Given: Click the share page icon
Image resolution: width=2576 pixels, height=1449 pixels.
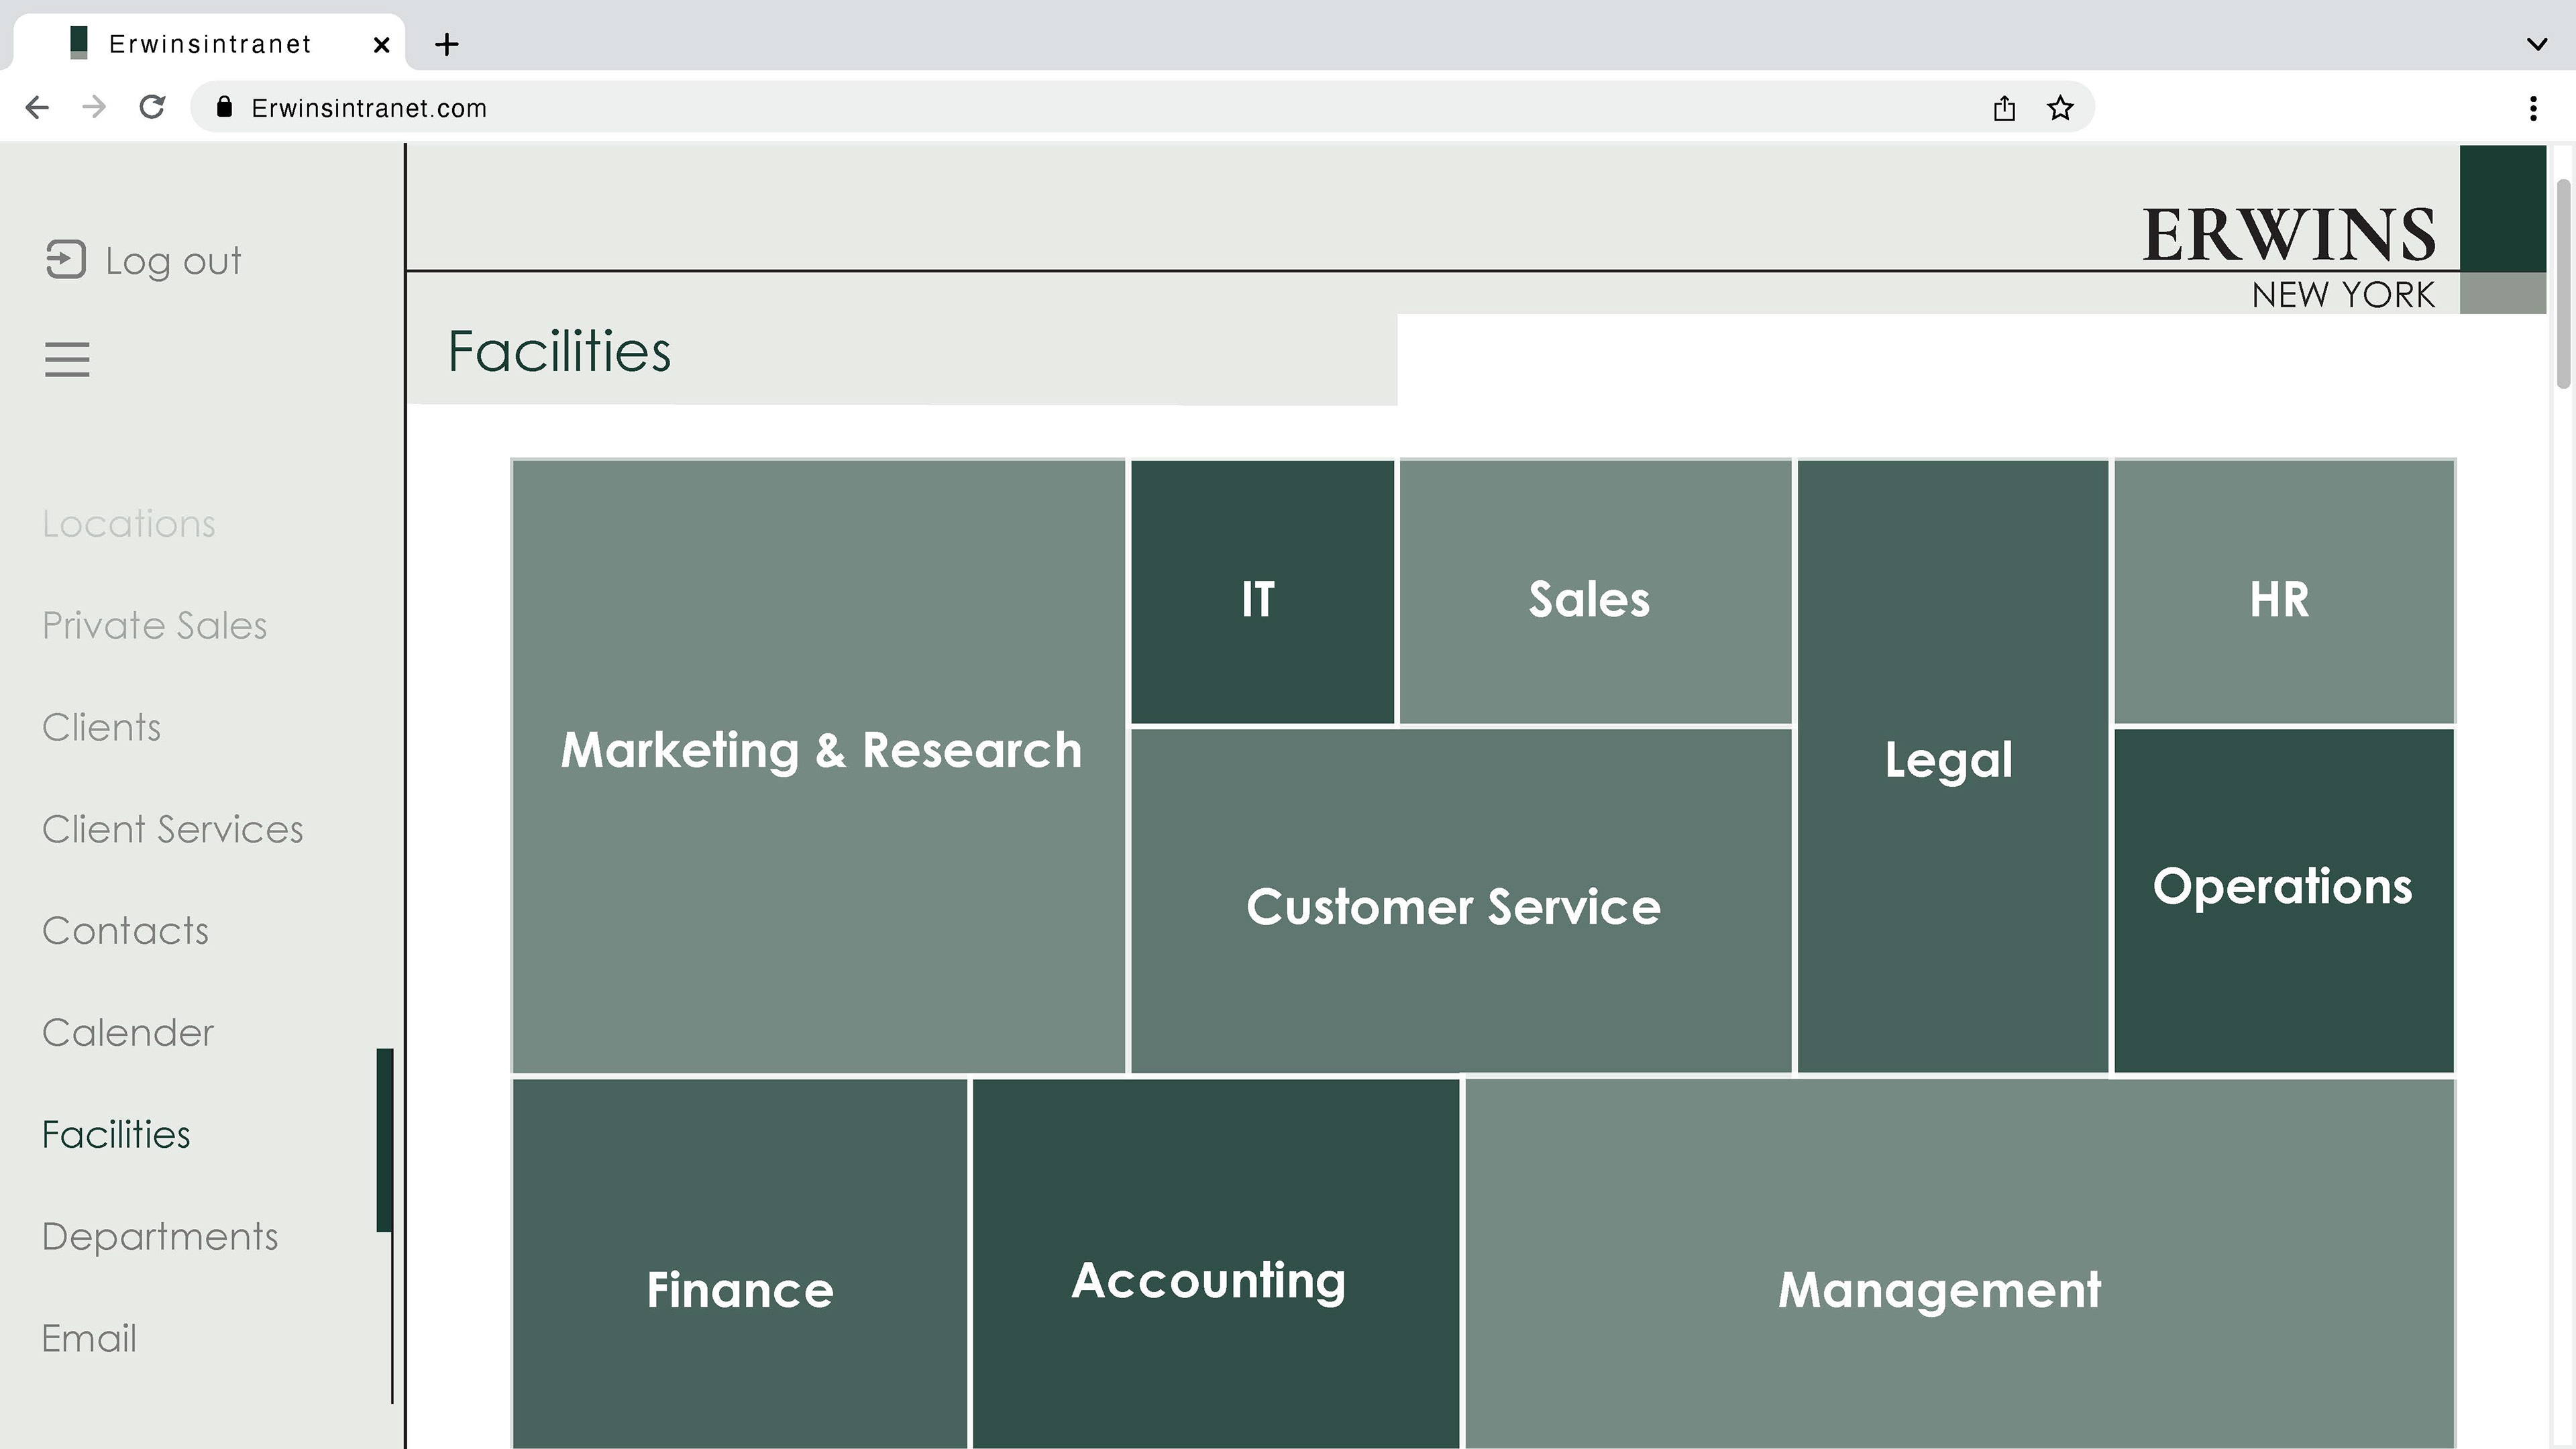Looking at the screenshot, I should (x=2003, y=108).
